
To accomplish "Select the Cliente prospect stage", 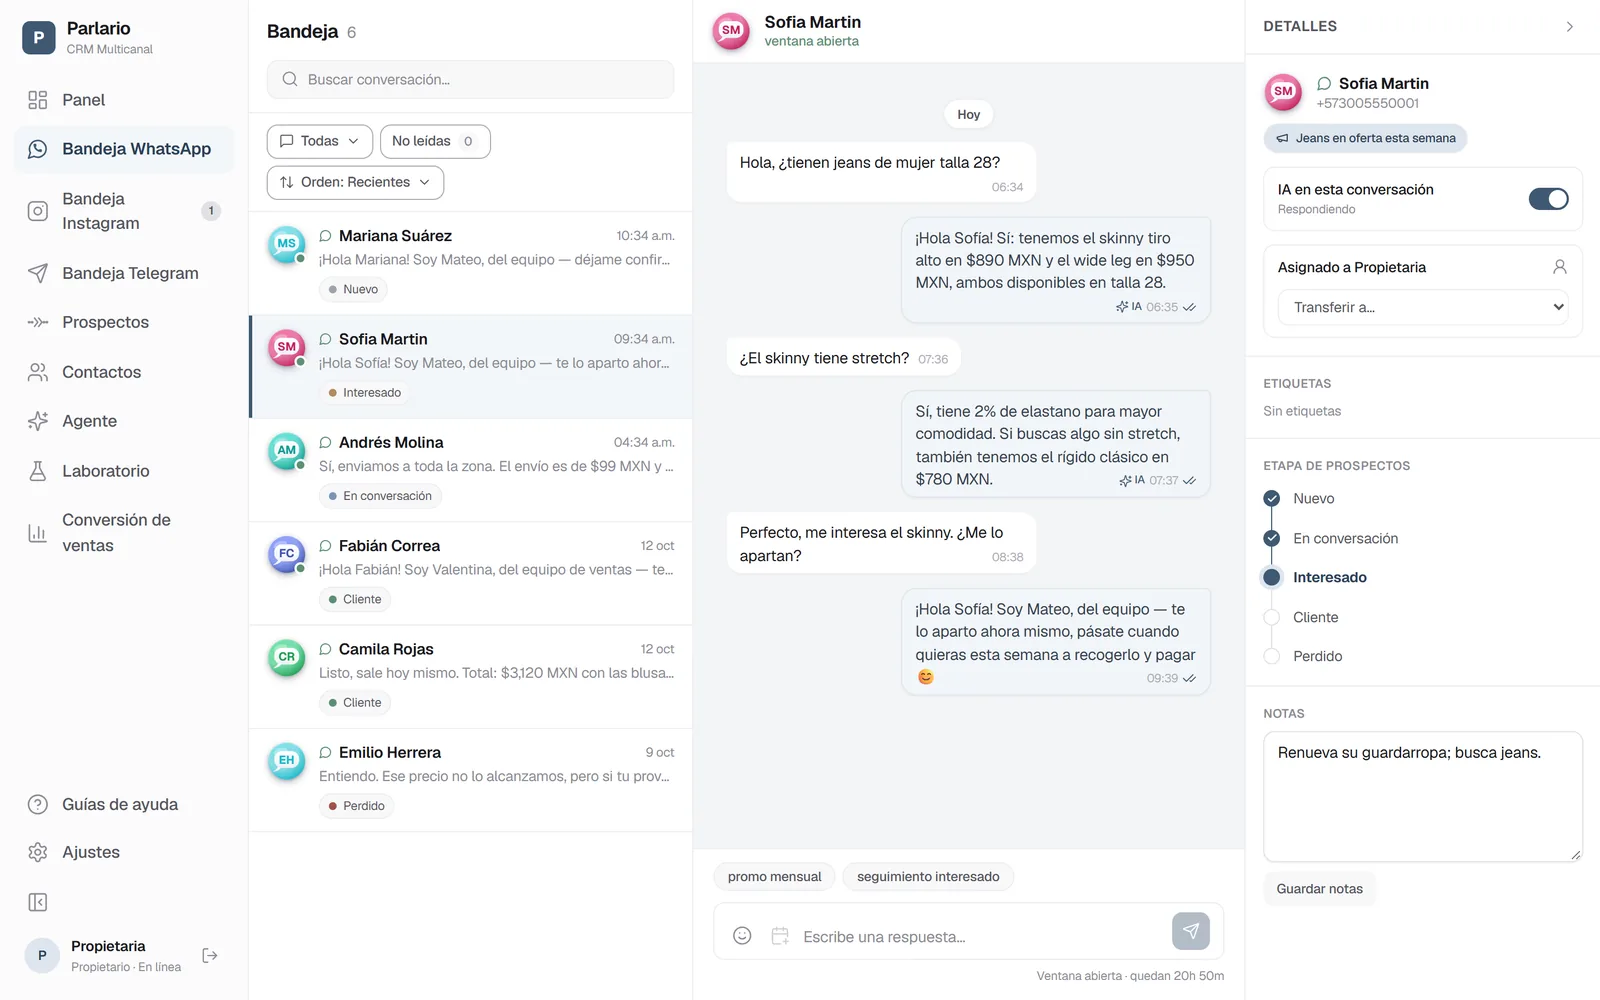I will pos(1301,617).
